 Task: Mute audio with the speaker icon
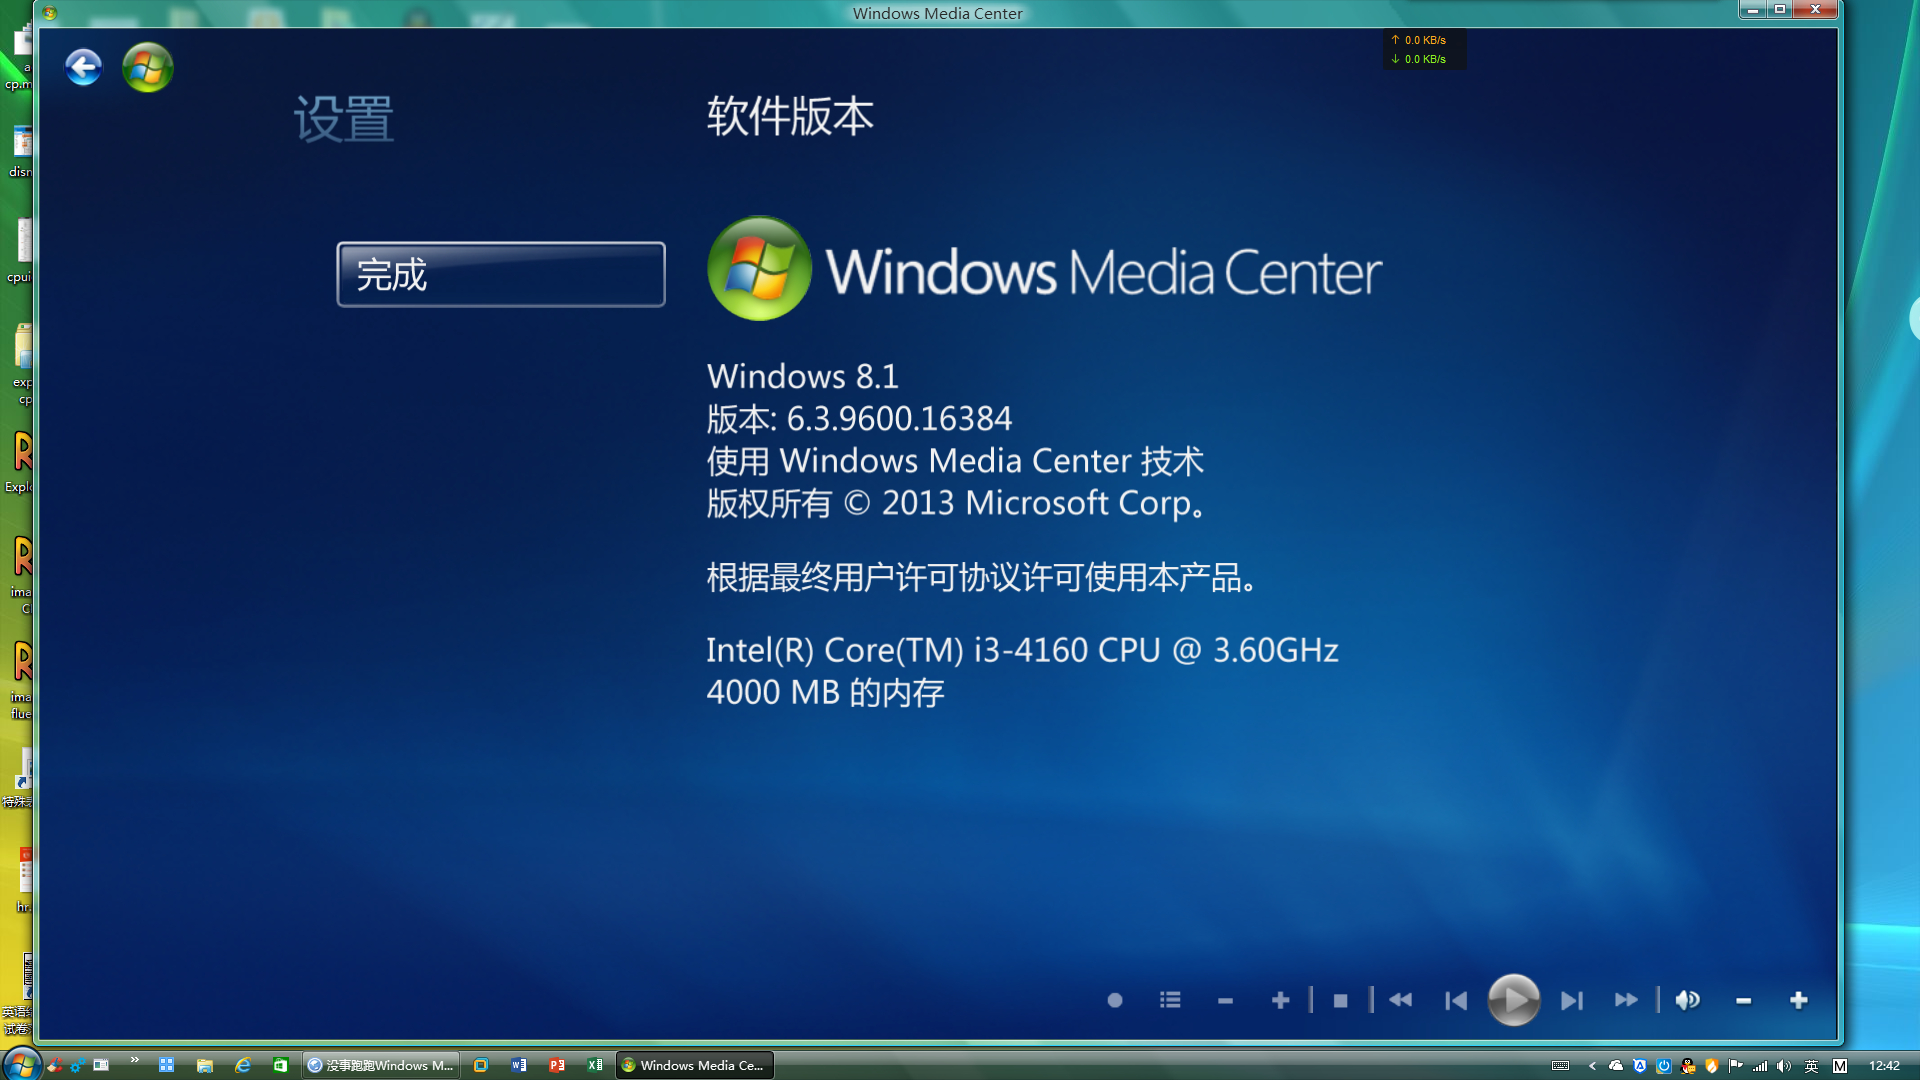pyautogui.click(x=1688, y=1000)
